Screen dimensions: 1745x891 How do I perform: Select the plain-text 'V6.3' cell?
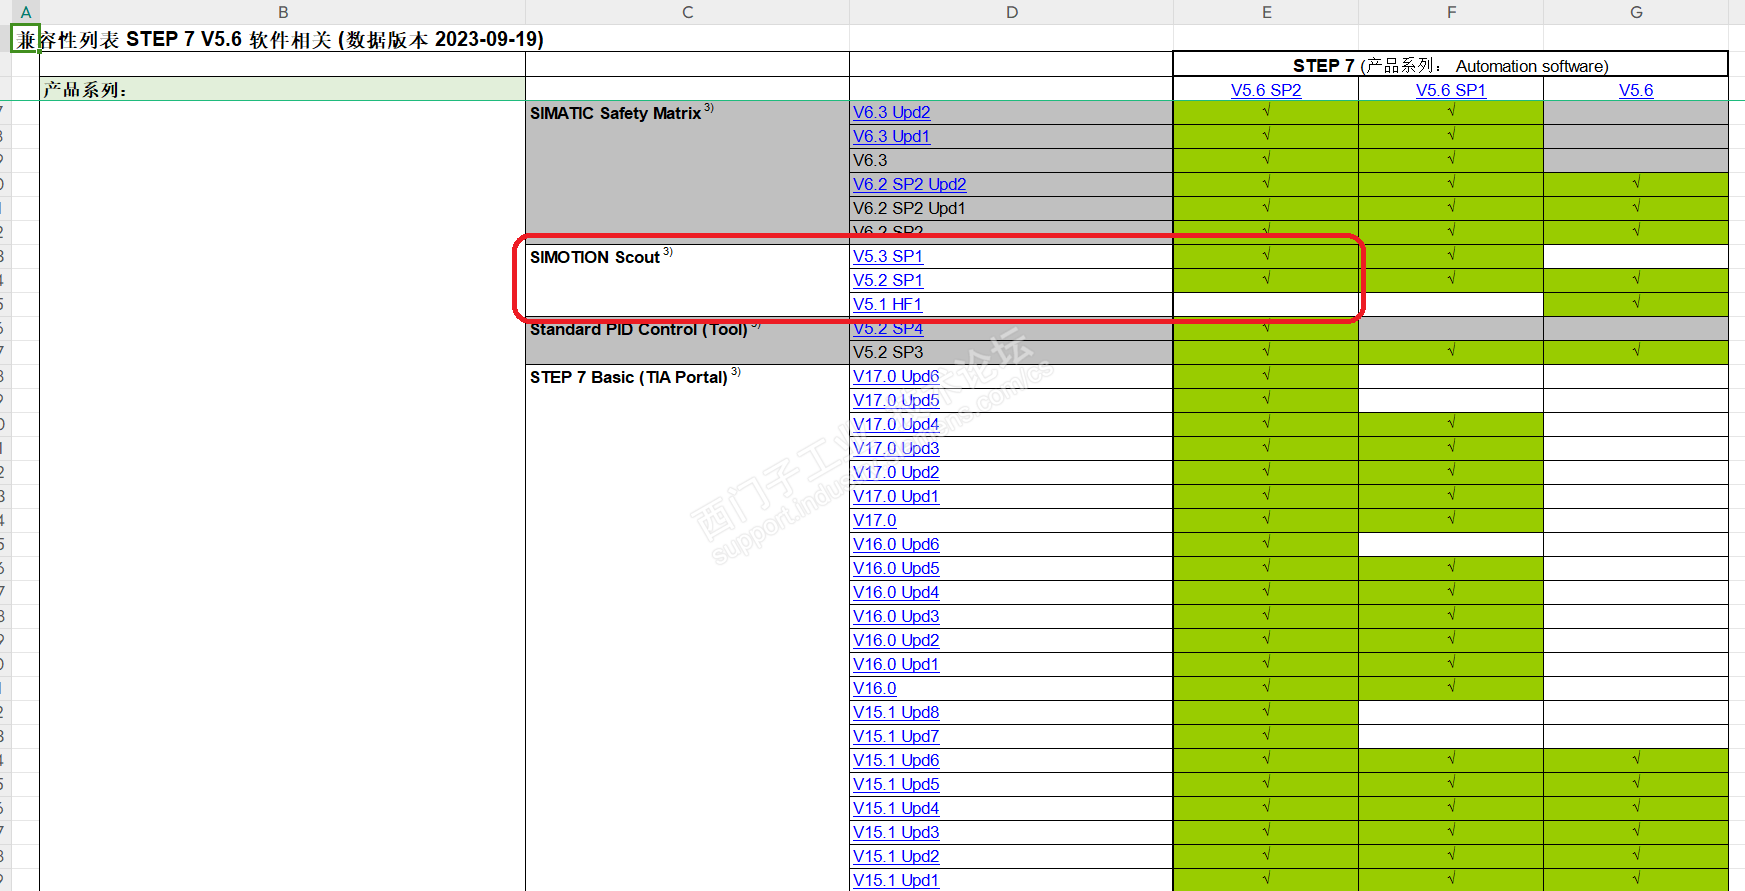click(x=1011, y=161)
